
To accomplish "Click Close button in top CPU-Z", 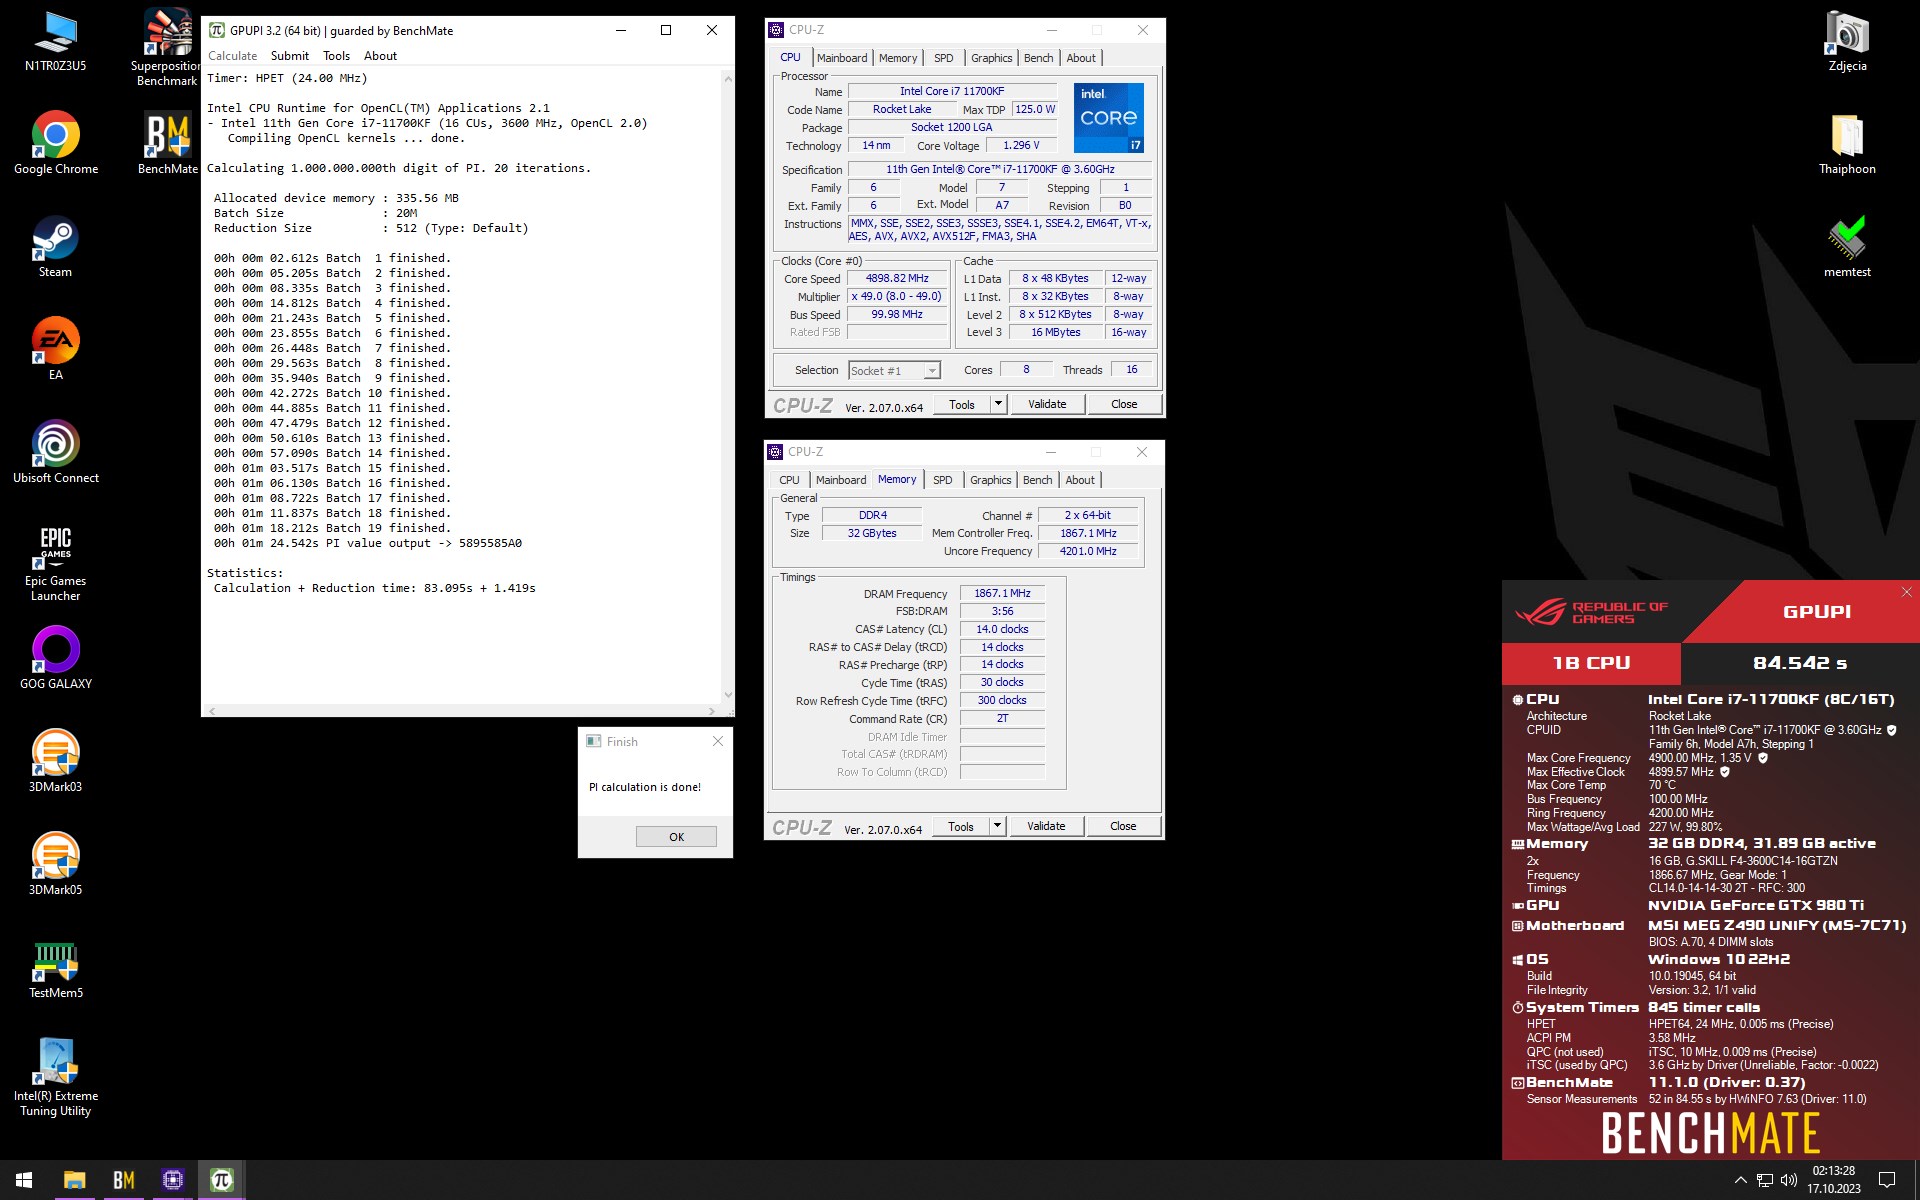I will point(1124,404).
